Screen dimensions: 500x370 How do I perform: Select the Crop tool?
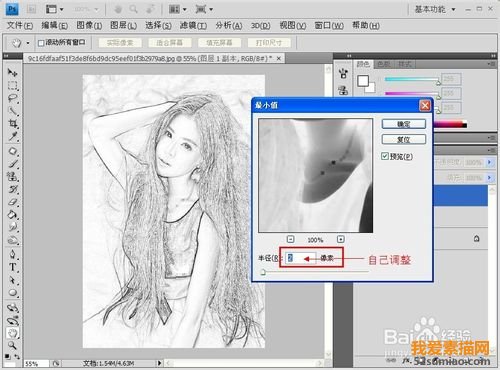[12, 124]
